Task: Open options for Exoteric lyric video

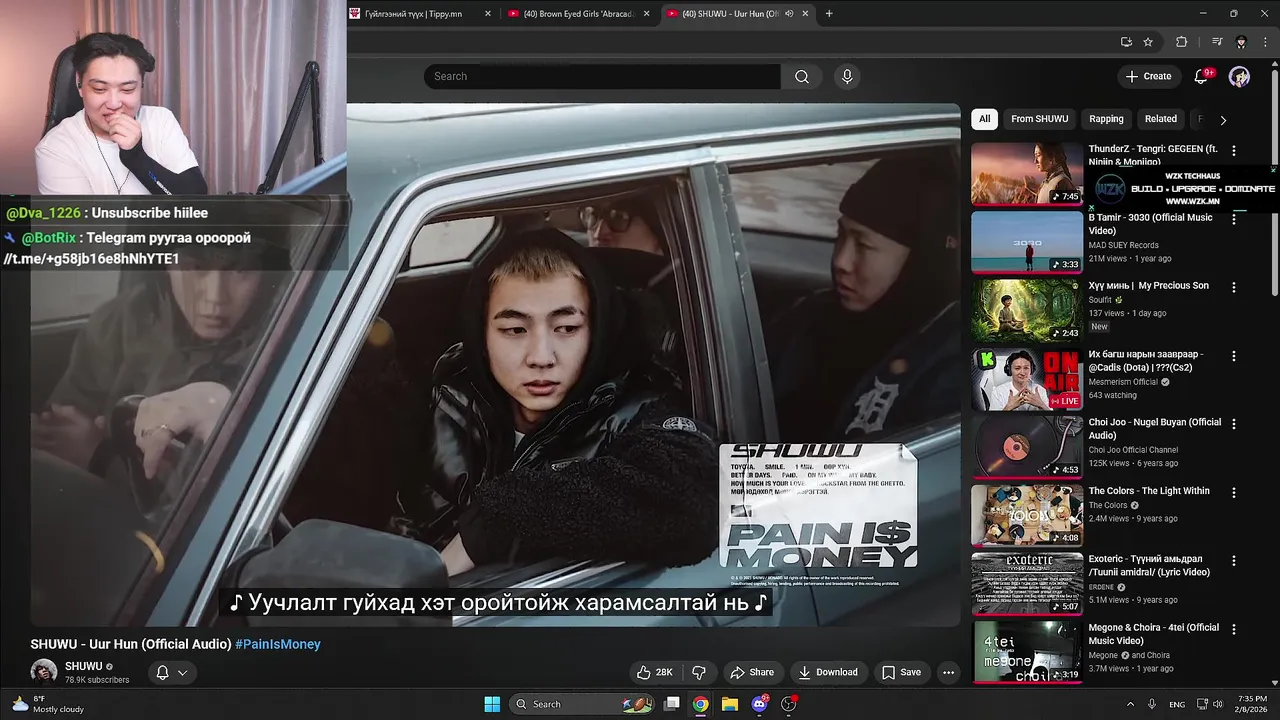Action: (1233, 561)
